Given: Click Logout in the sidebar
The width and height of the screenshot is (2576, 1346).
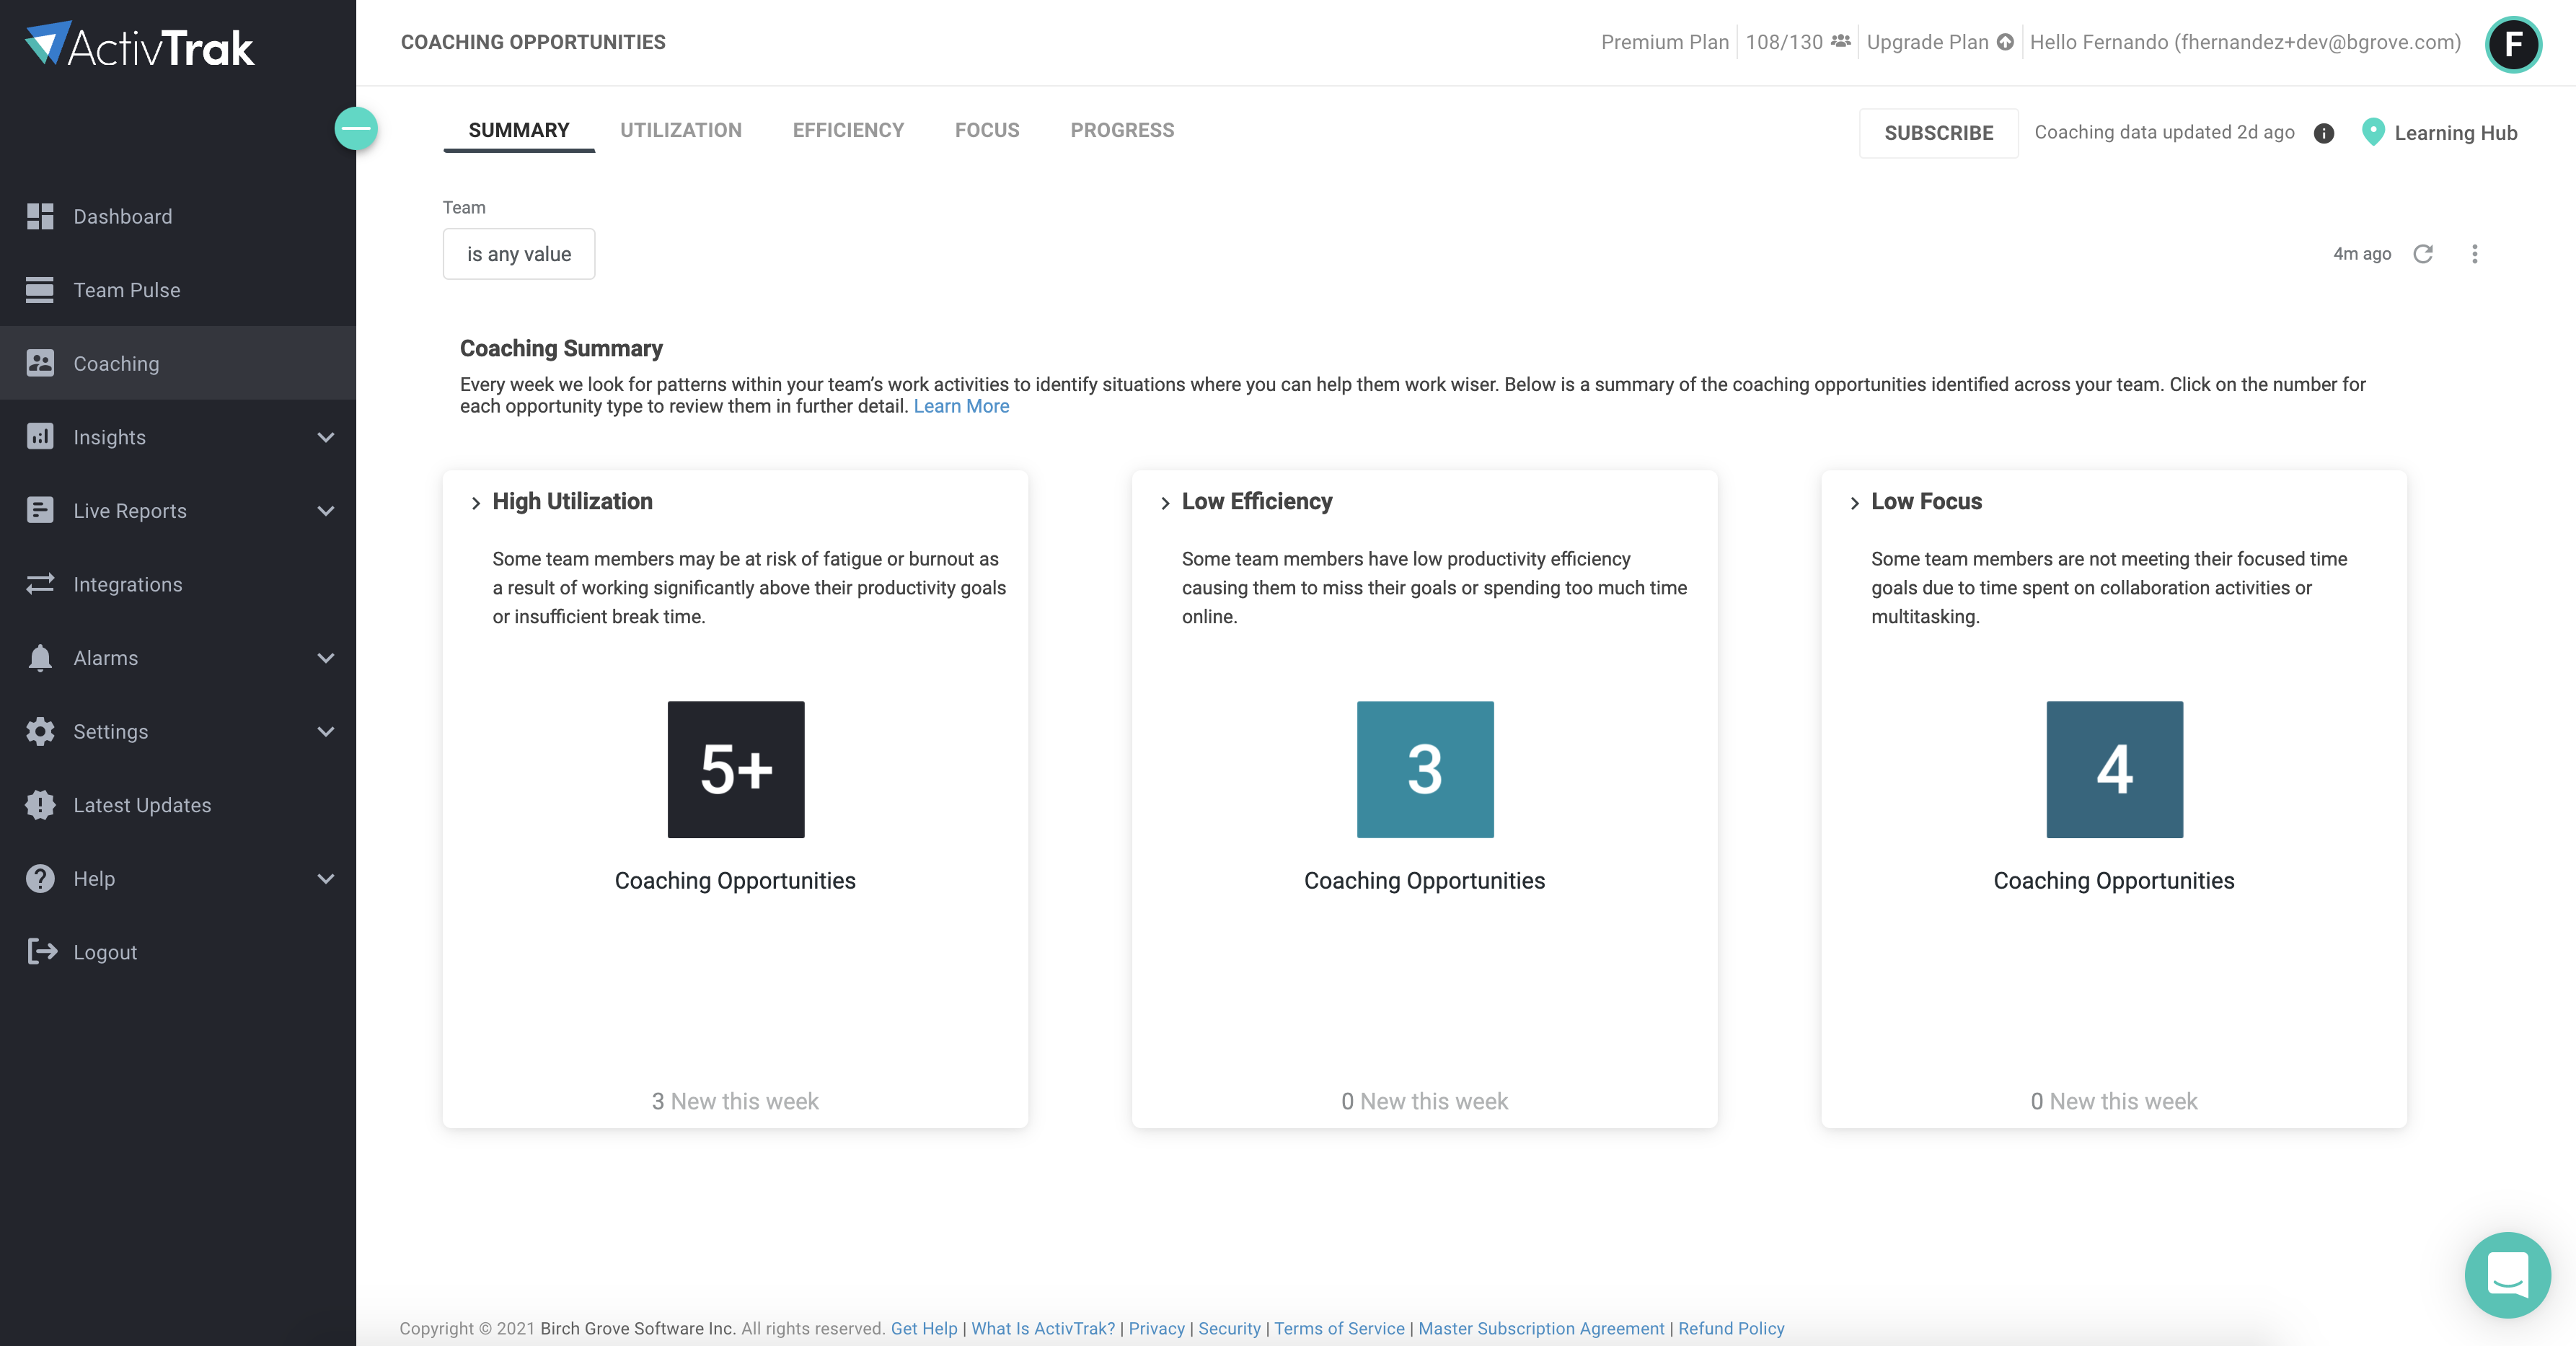Looking at the screenshot, I should coord(178,952).
